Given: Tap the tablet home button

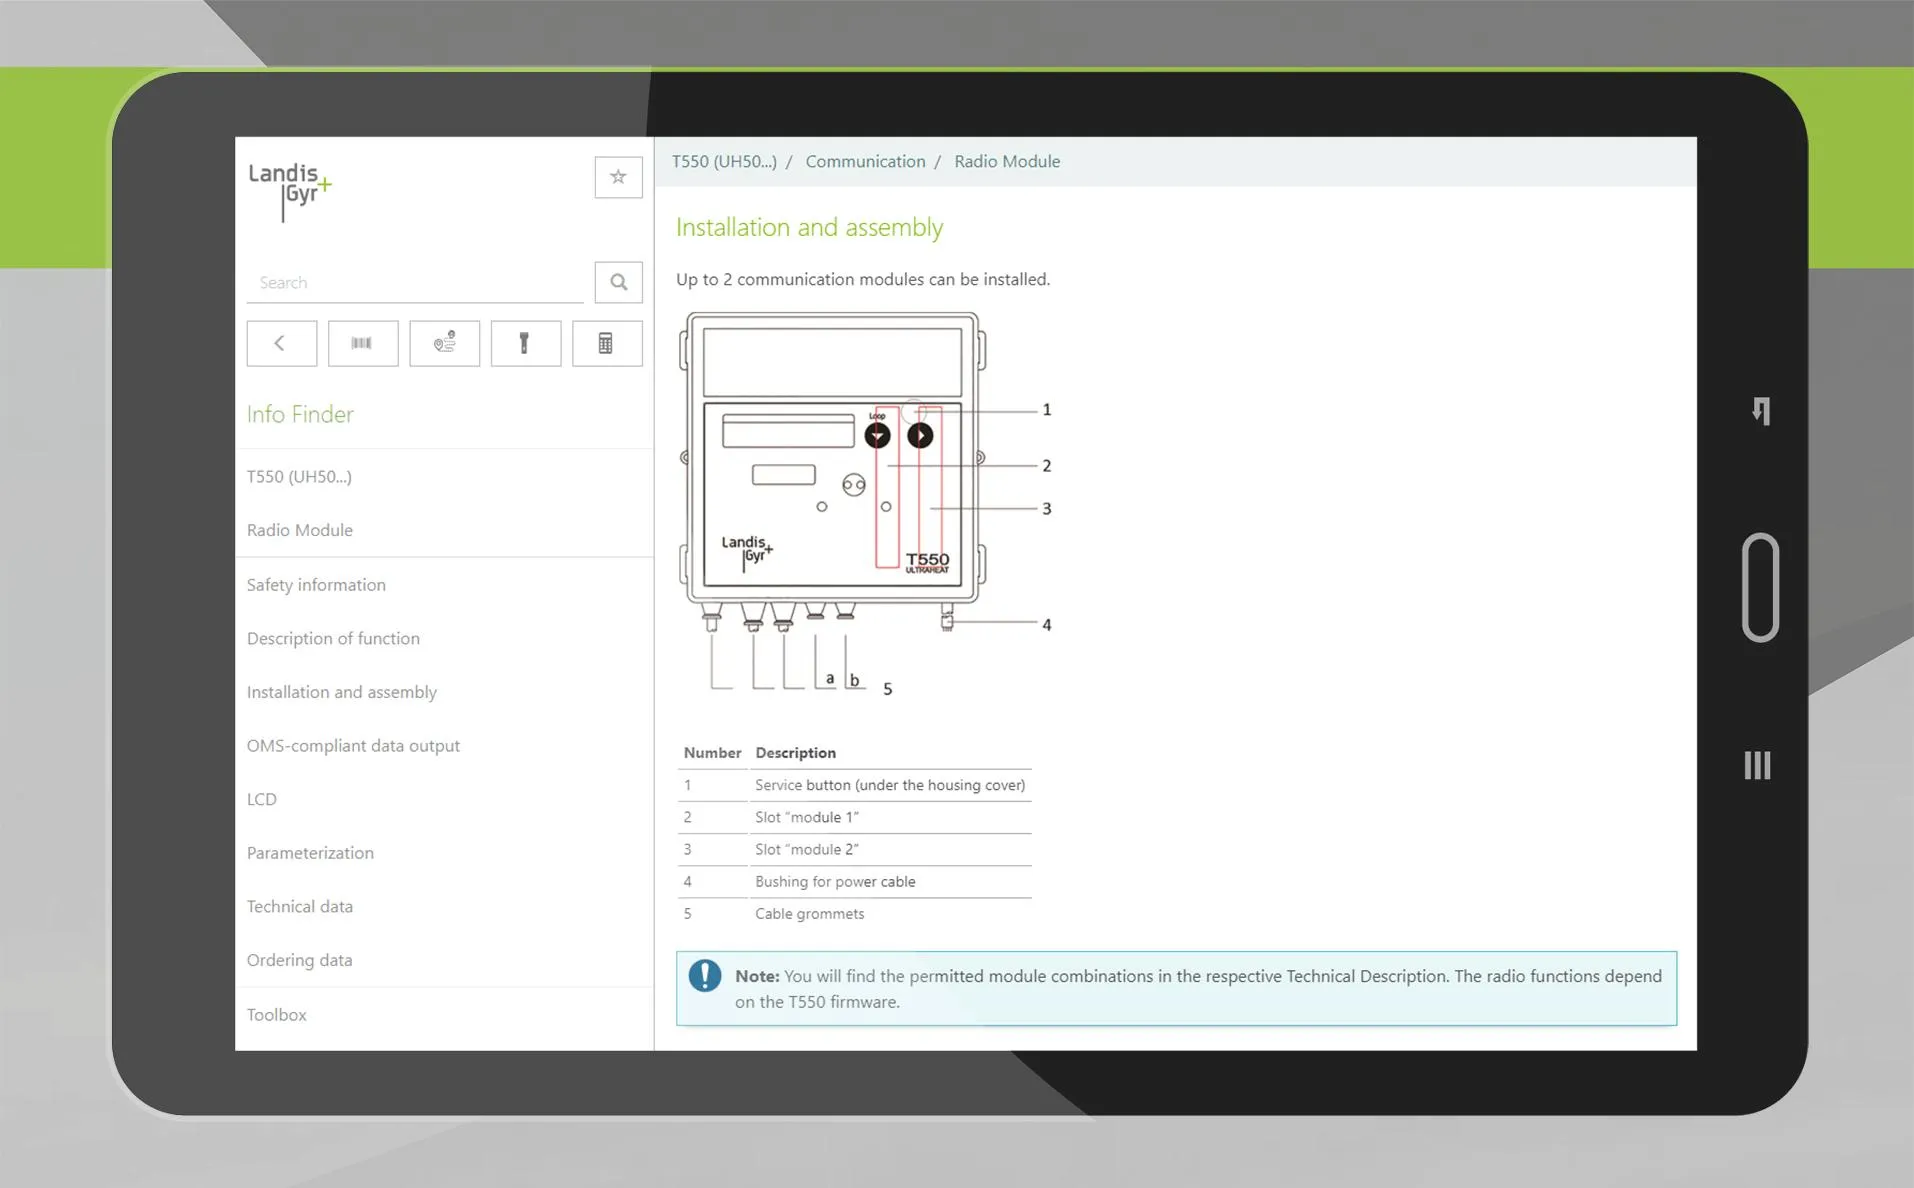Looking at the screenshot, I should point(1760,587).
